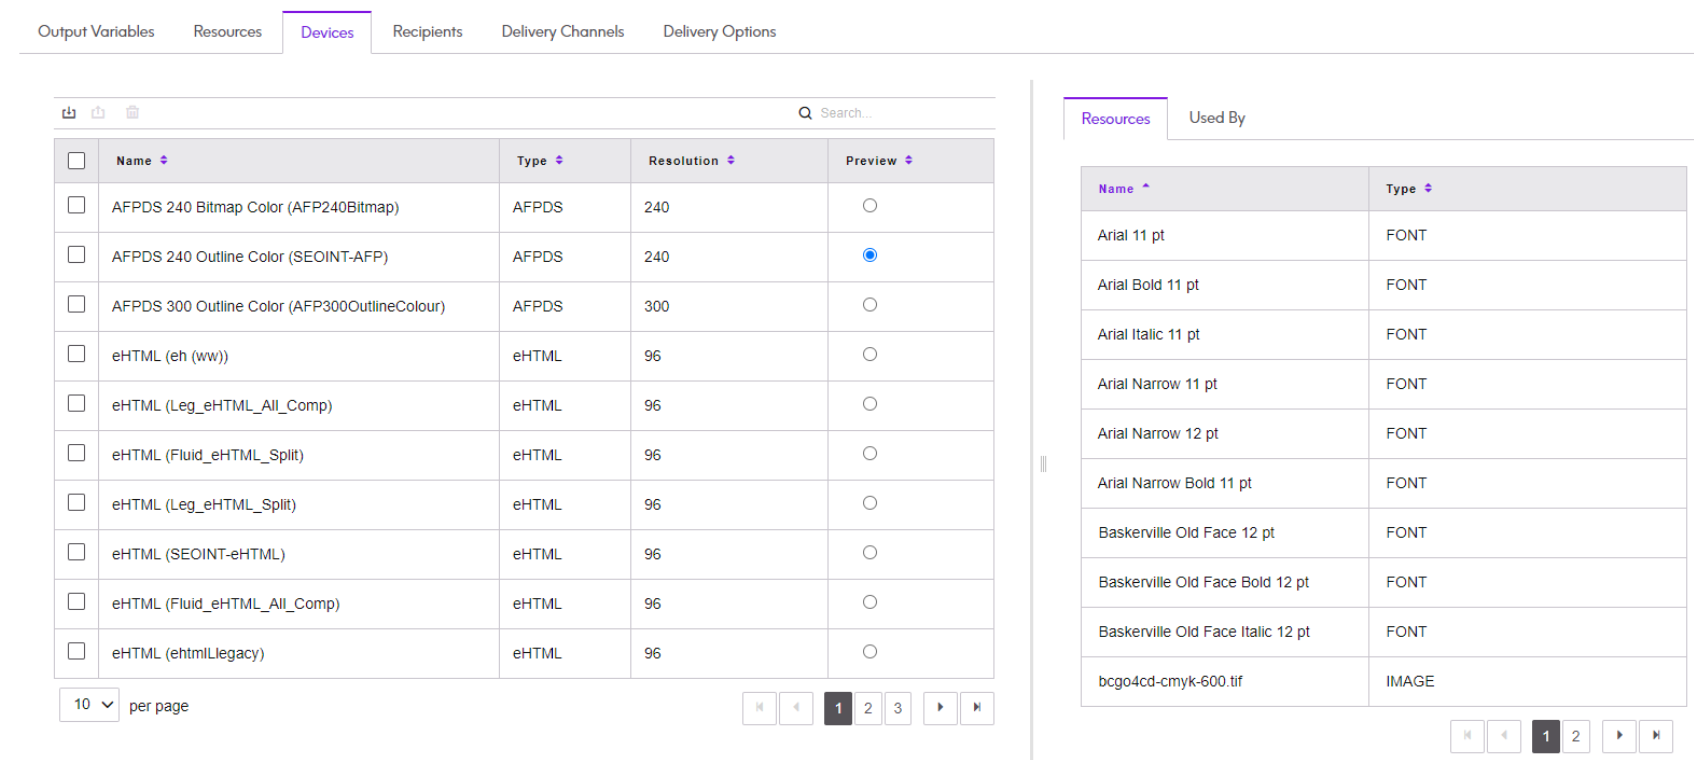Go to next page of devices table

[940, 708]
